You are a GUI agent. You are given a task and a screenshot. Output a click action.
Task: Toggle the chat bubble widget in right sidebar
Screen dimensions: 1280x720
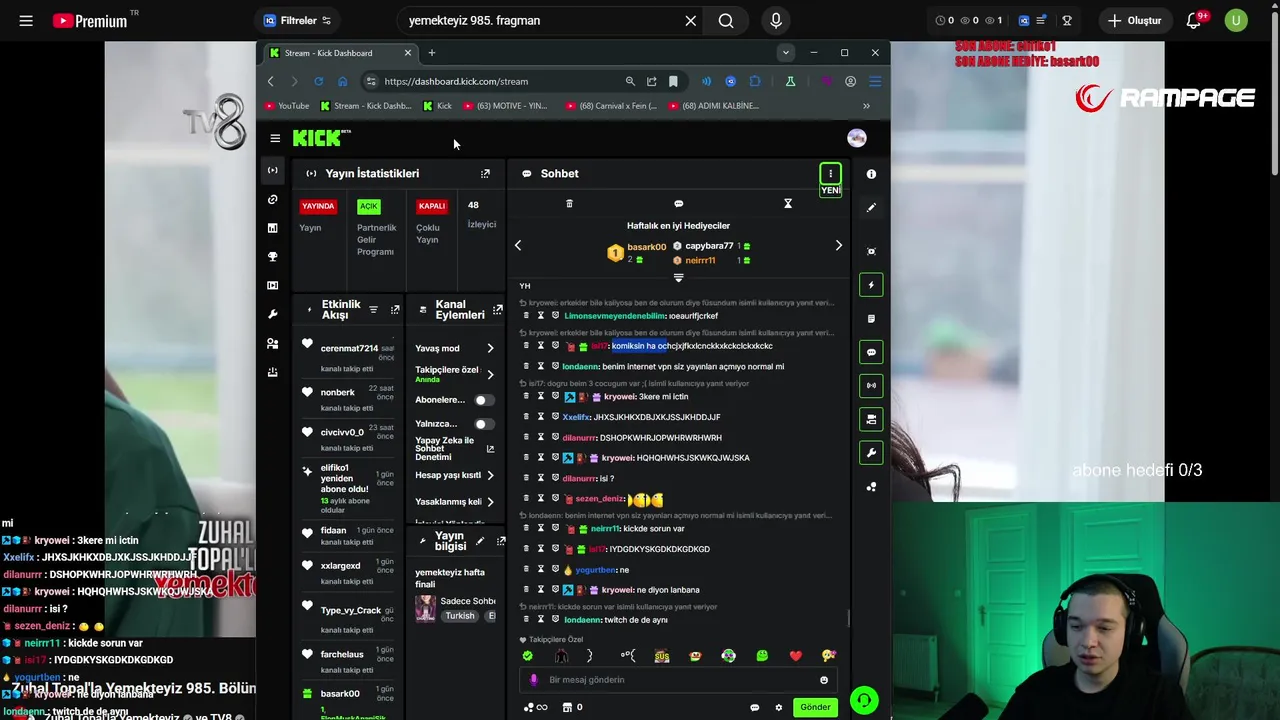tap(871, 352)
